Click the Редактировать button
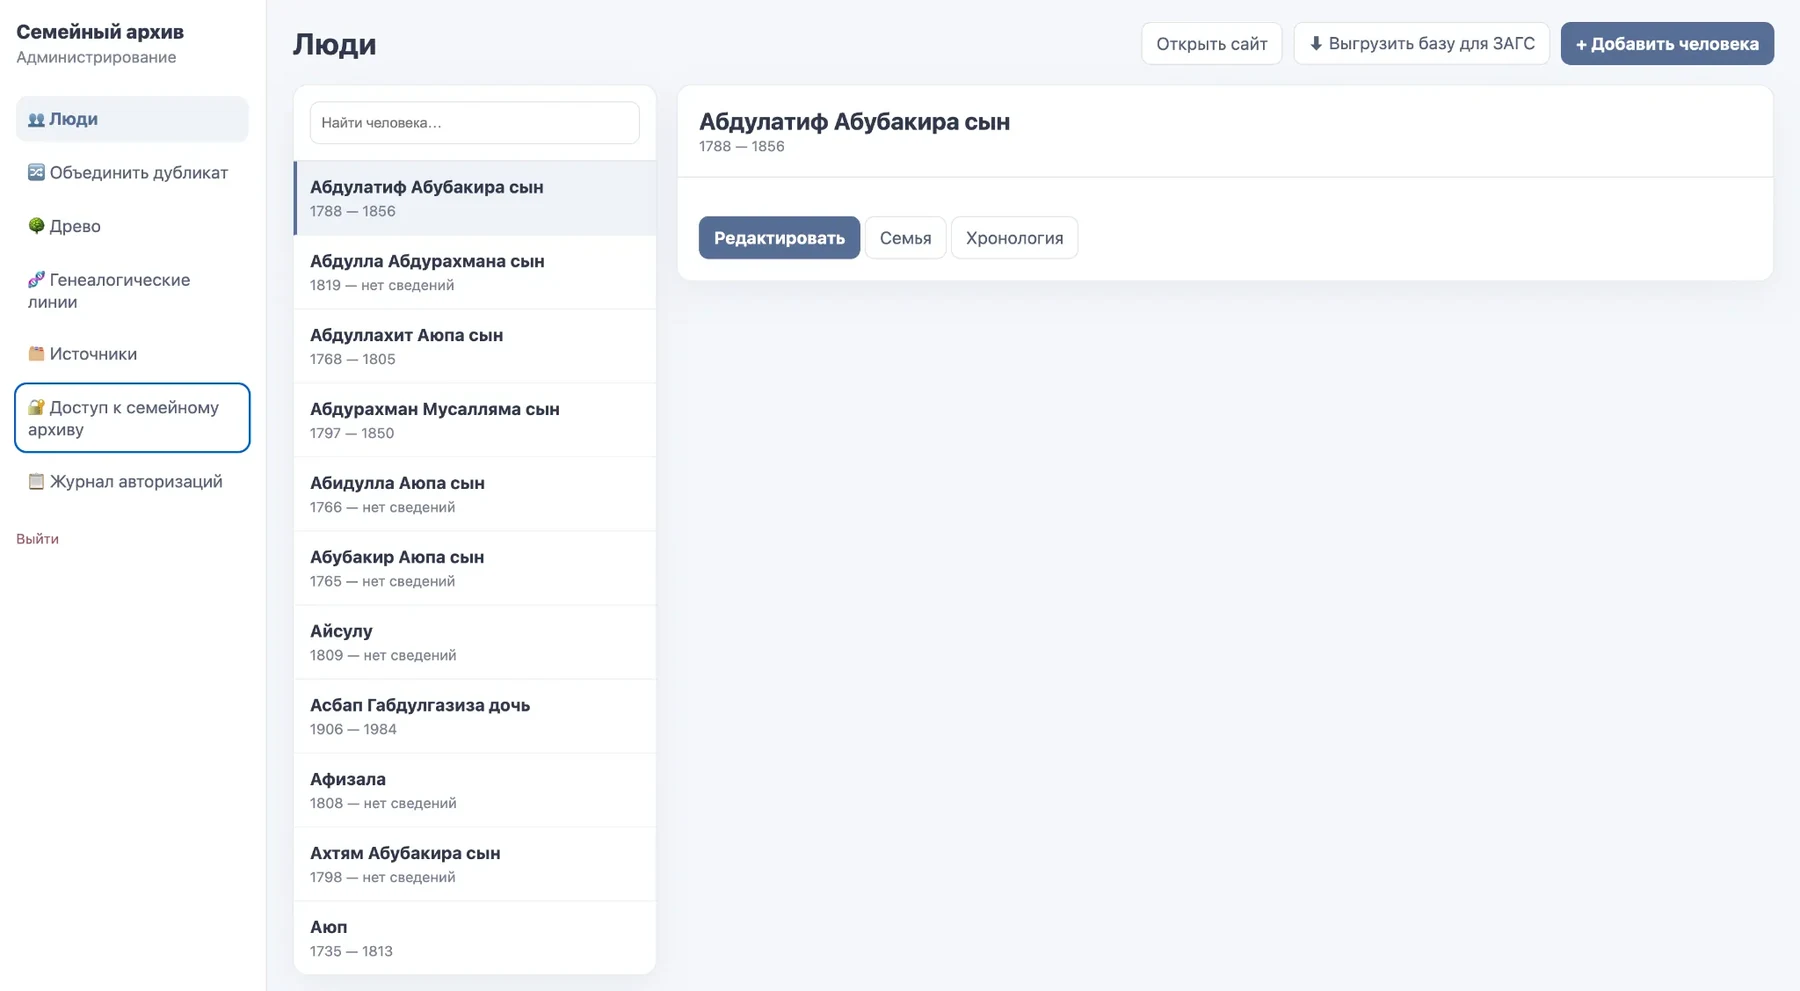Image resolution: width=1800 pixels, height=991 pixels. (779, 238)
